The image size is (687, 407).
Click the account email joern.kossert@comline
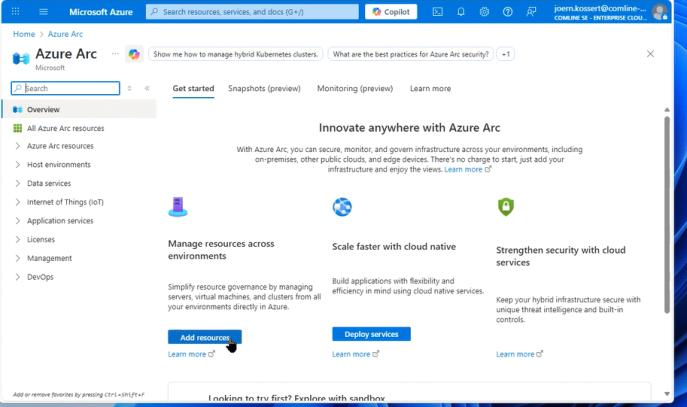tap(600, 8)
